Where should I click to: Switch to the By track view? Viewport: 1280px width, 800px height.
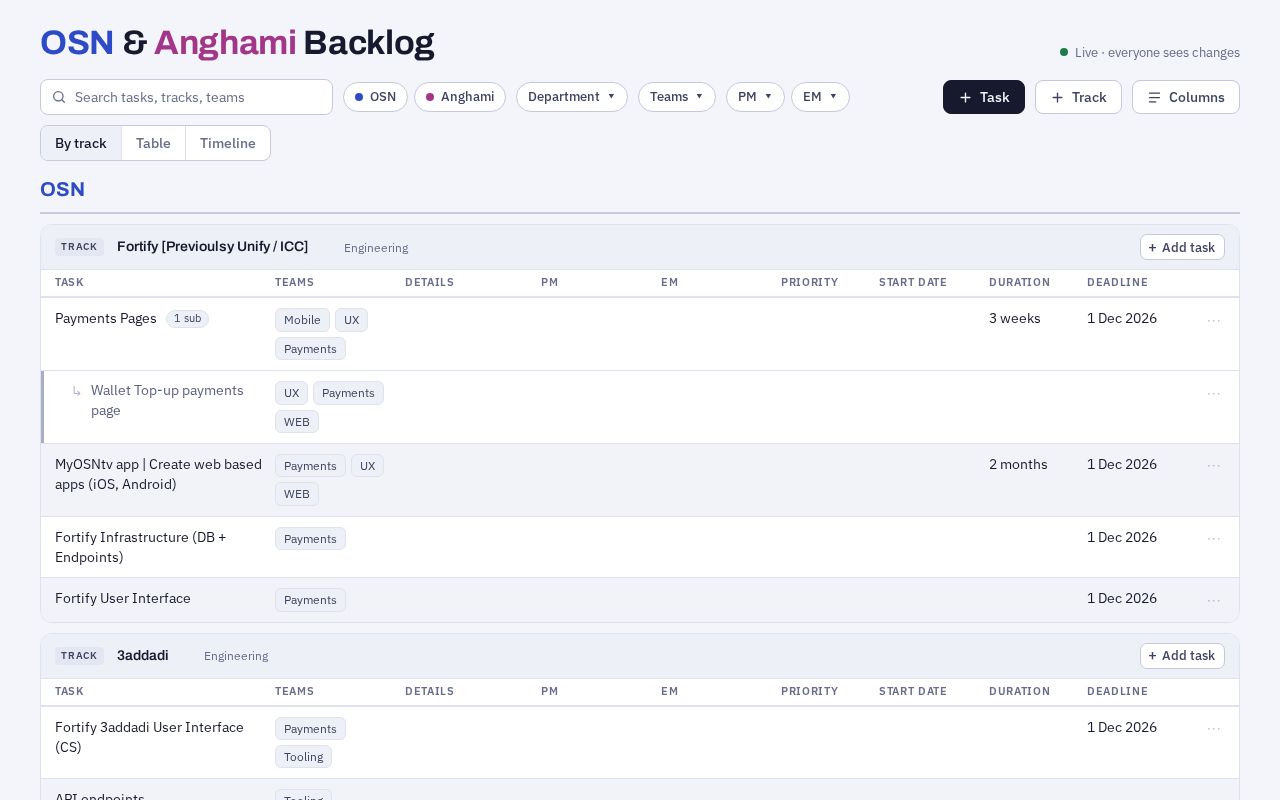pos(81,143)
